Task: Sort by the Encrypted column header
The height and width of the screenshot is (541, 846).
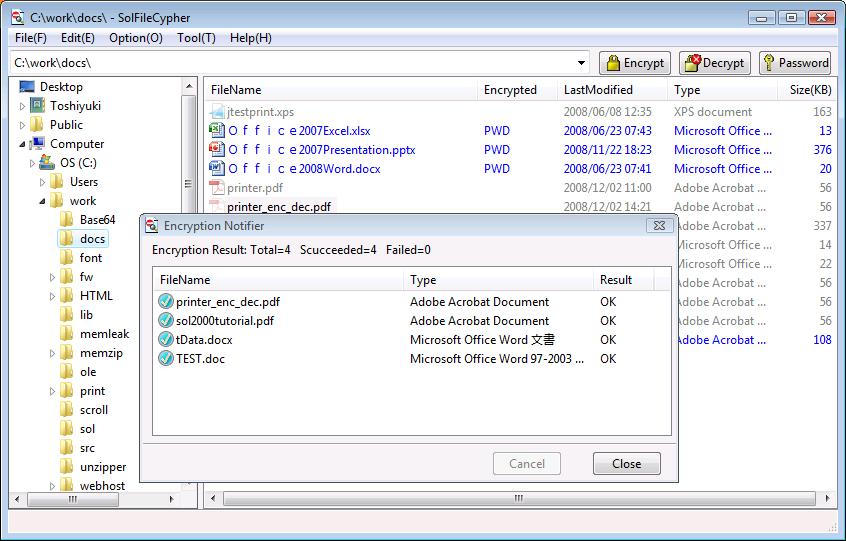Action: click(x=517, y=90)
